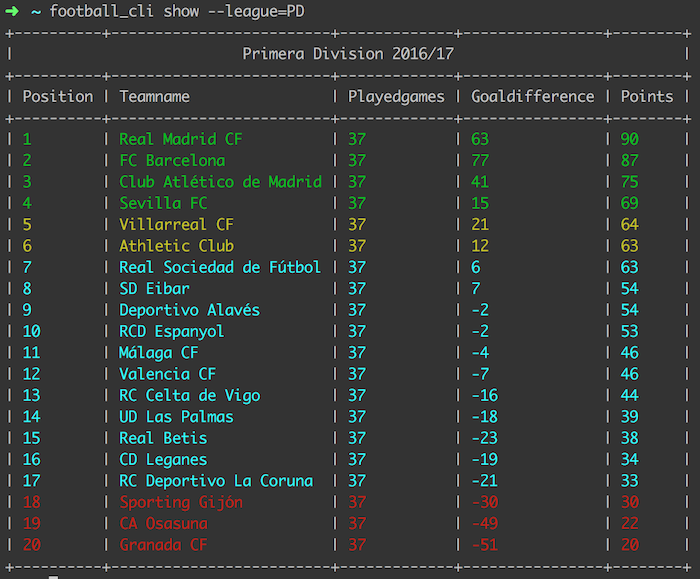Image resolution: width=700 pixels, height=579 pixels.
Task: Click Sevilla FC points value 69
Action: pos(629,203)
